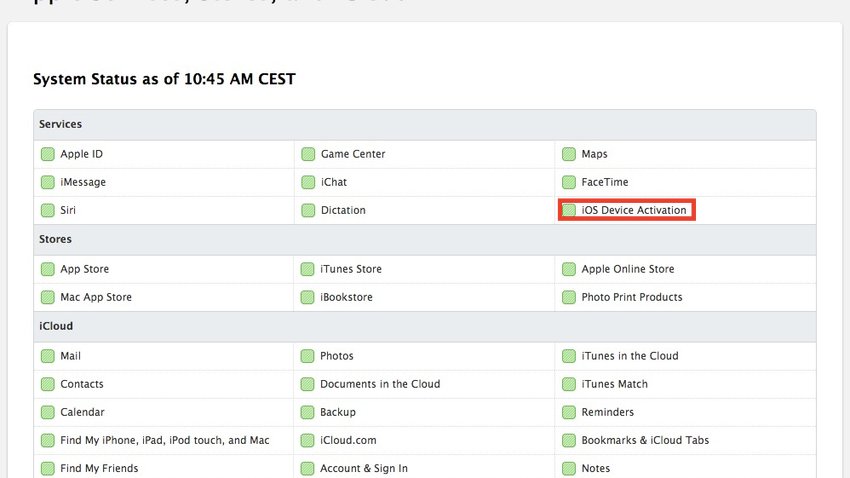Select the Maps service label
This screenshot has height=478, width=850.
pyautogui.click(x=595, y=154)
